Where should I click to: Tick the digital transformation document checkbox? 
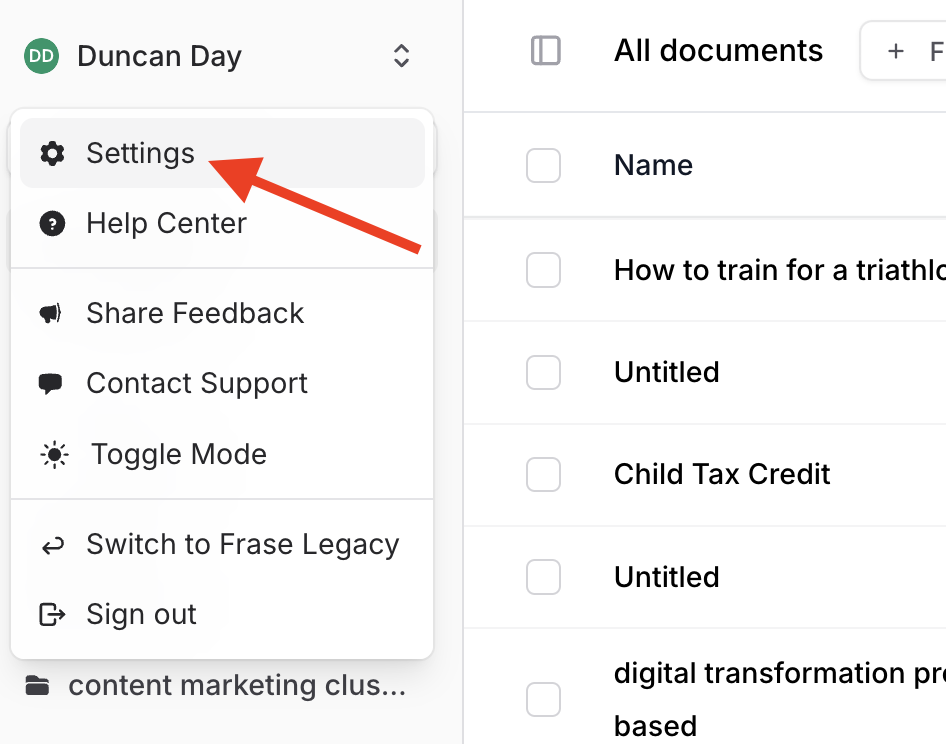543,699
